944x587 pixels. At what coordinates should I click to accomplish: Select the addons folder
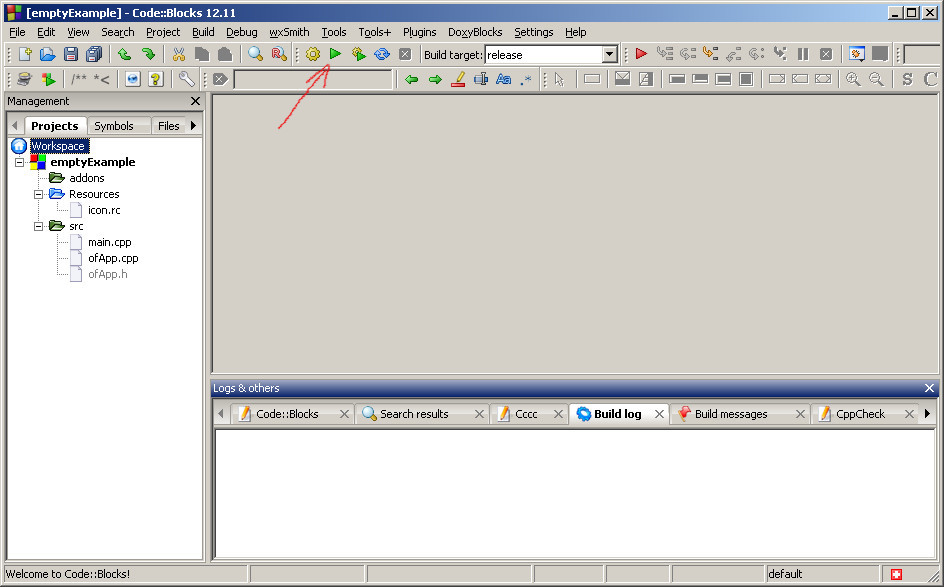(x=87, y=178)
